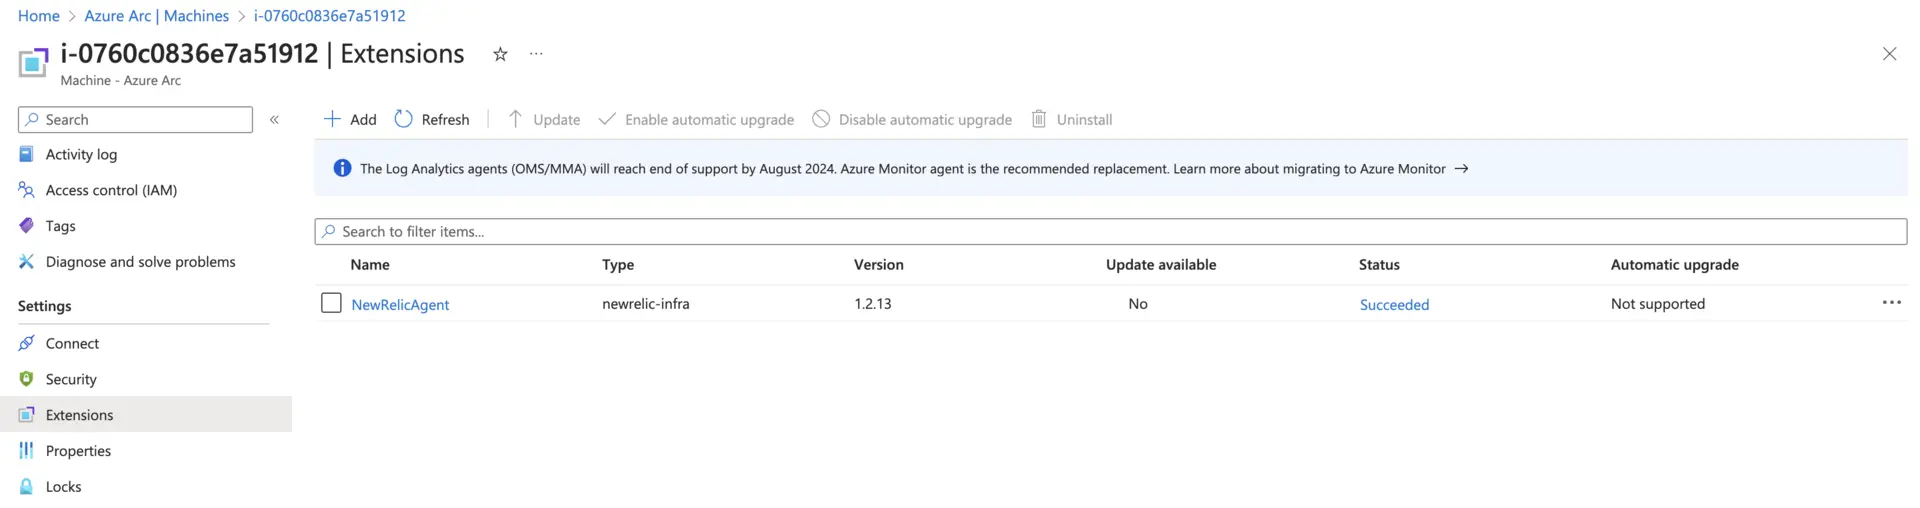Click the search to filter items field
Image resolution: width=1920 pixels, height=508 pixels.
click(1110, 231)
